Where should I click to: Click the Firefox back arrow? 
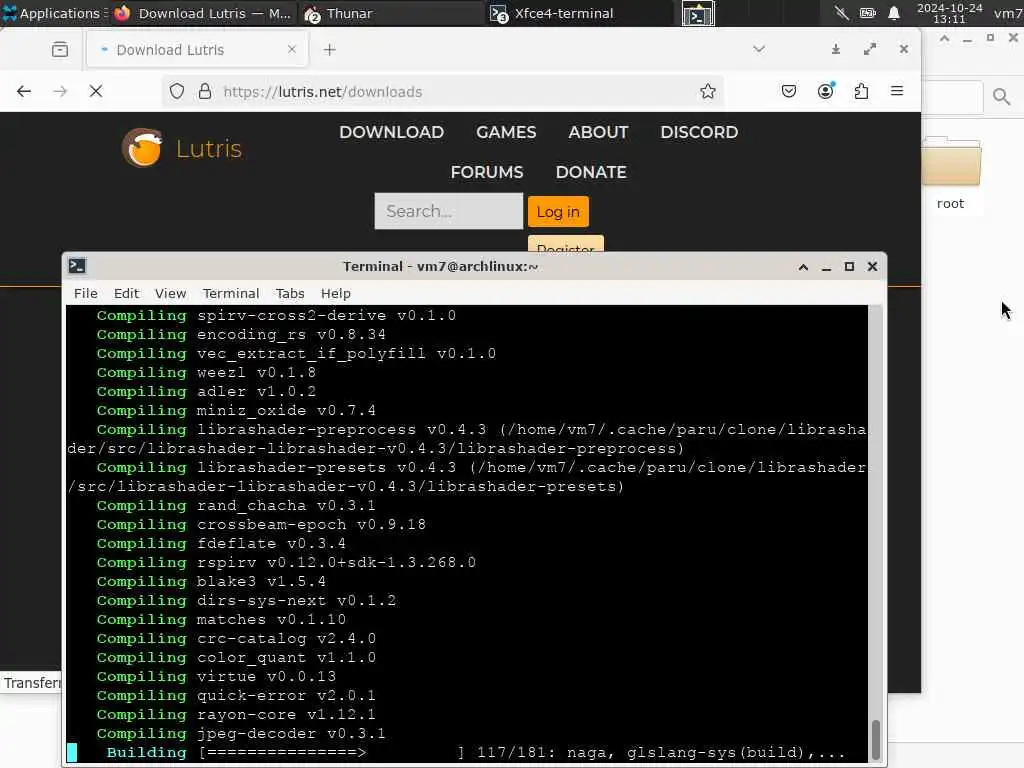tap(24, 91)
